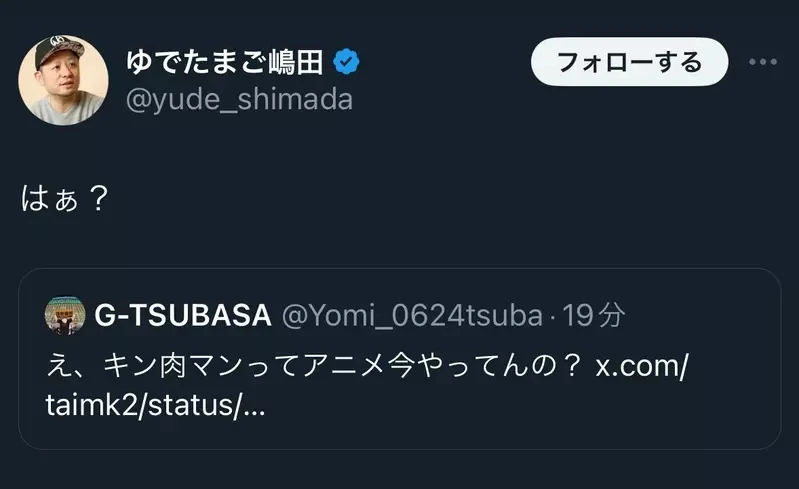
Task: Click the @yude_shimada handle
Action: (238, 99)
